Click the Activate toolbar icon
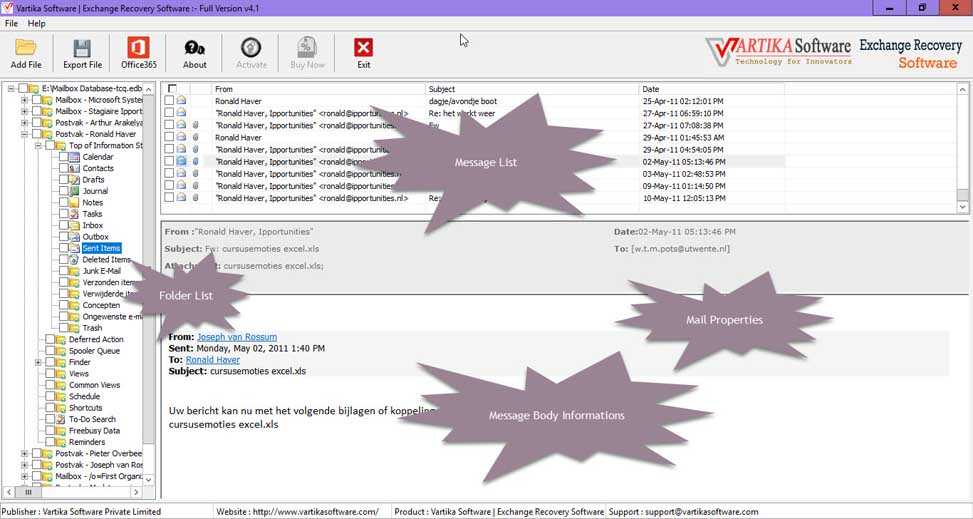The image size is (973, 519). tap(251, 48)
